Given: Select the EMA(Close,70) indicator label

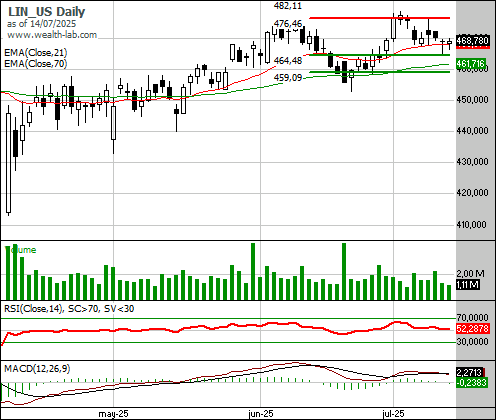Looking at the screenshot, I should pyautogui.click(x=36, y=63).
